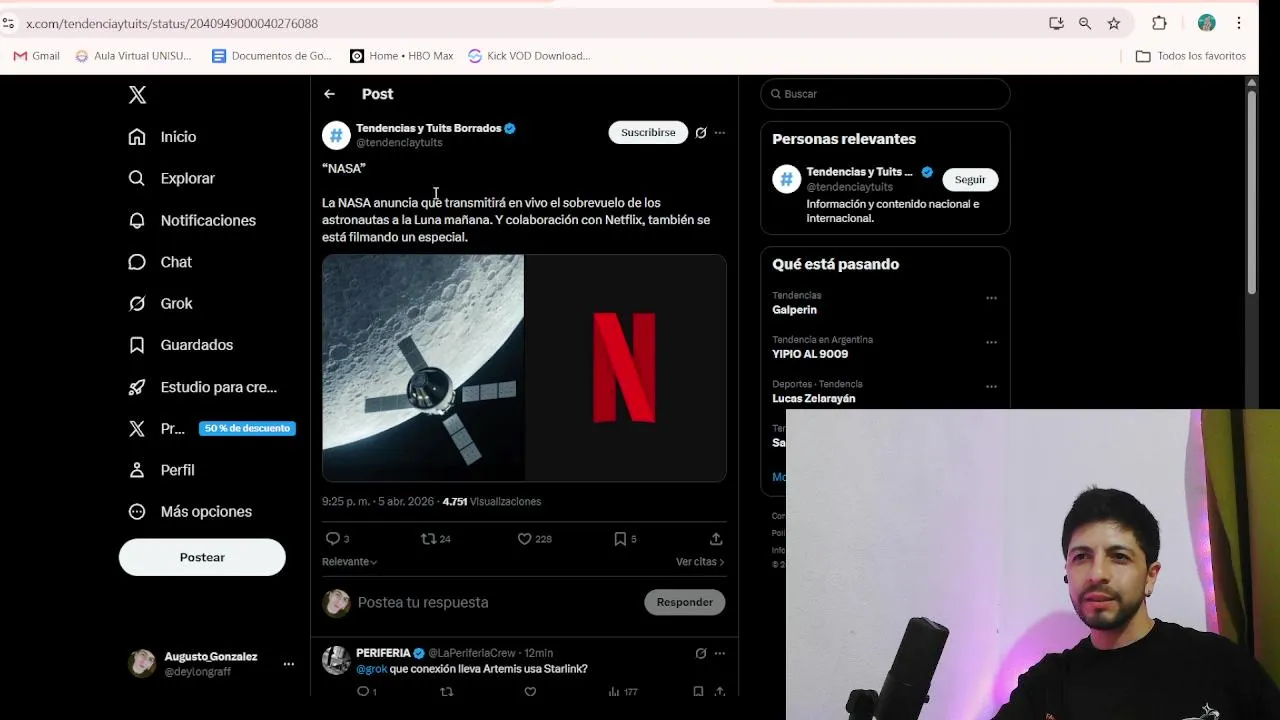
Task: Open the Netflix logo image
Action: click(x=626, y=368)
